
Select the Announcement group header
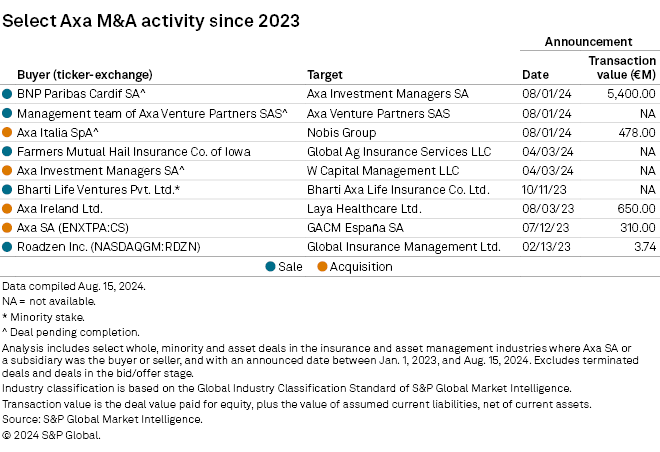point(588,42)
